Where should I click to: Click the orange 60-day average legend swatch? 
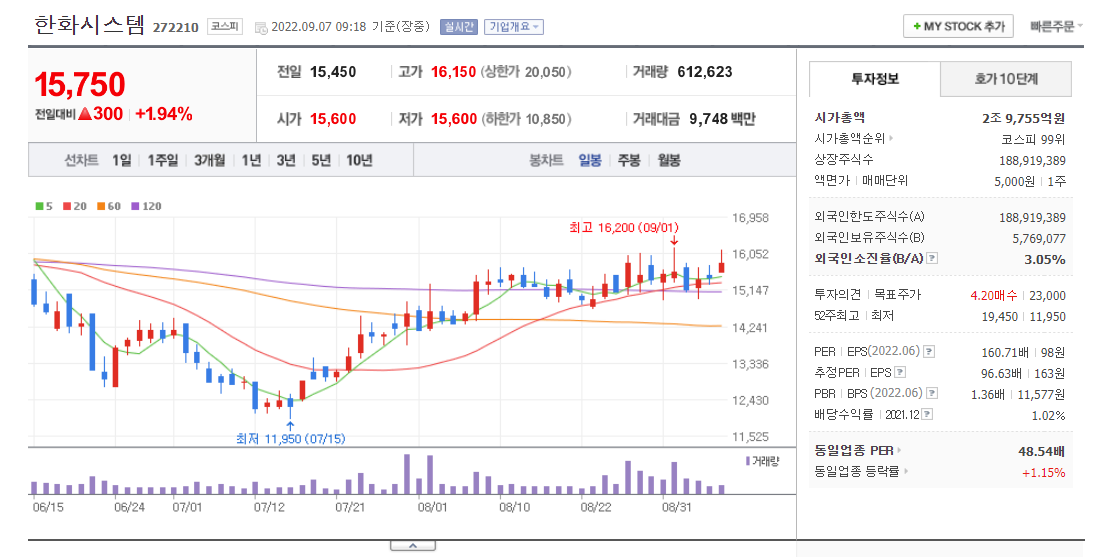click(101, 207)
